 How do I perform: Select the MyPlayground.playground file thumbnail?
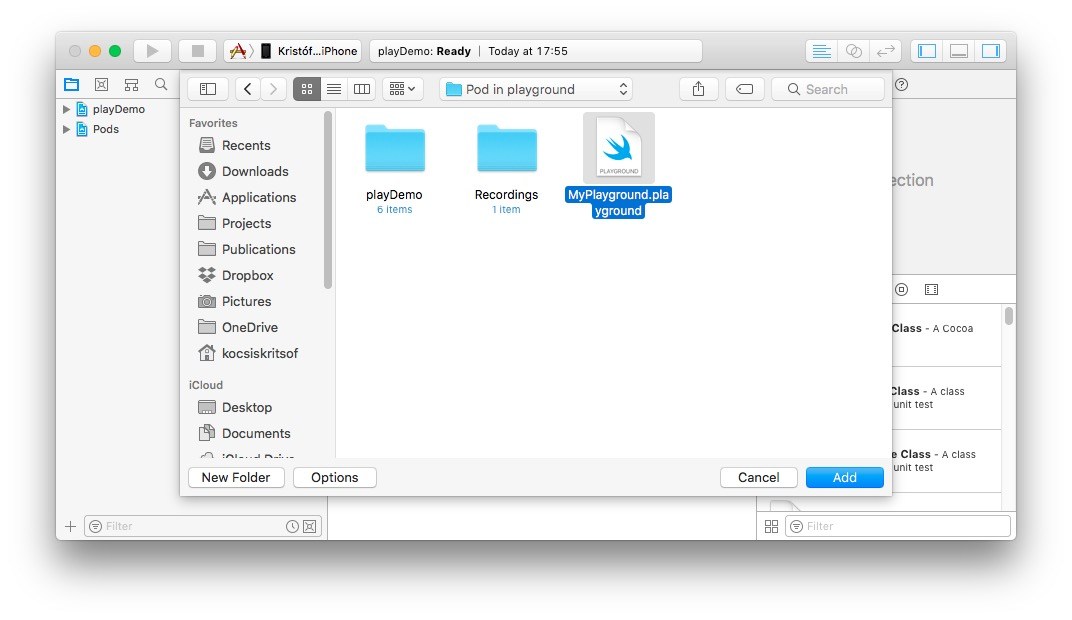point(618,147)
